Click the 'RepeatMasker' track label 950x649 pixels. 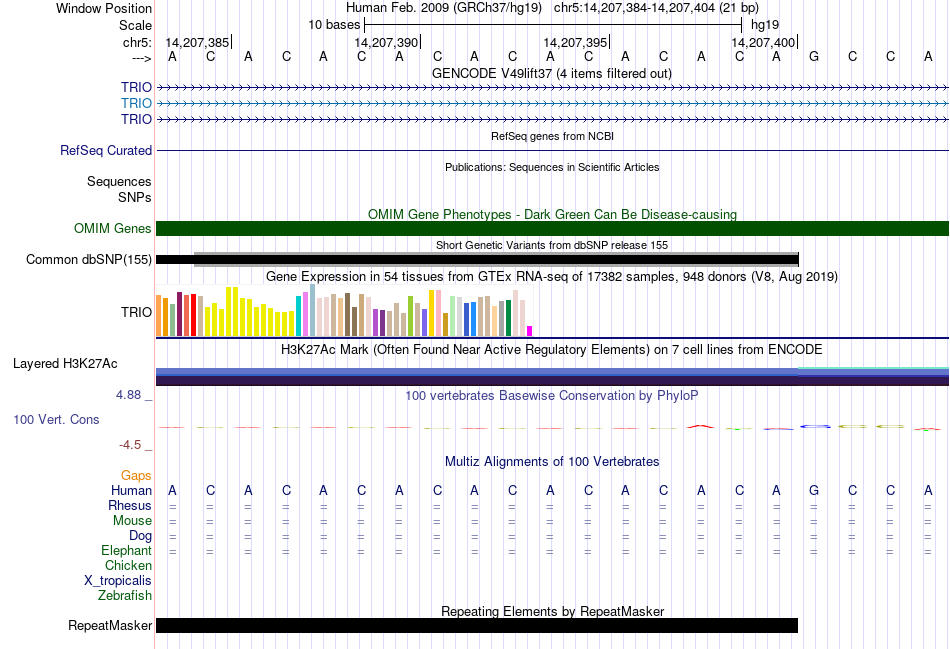coord(110,625)
